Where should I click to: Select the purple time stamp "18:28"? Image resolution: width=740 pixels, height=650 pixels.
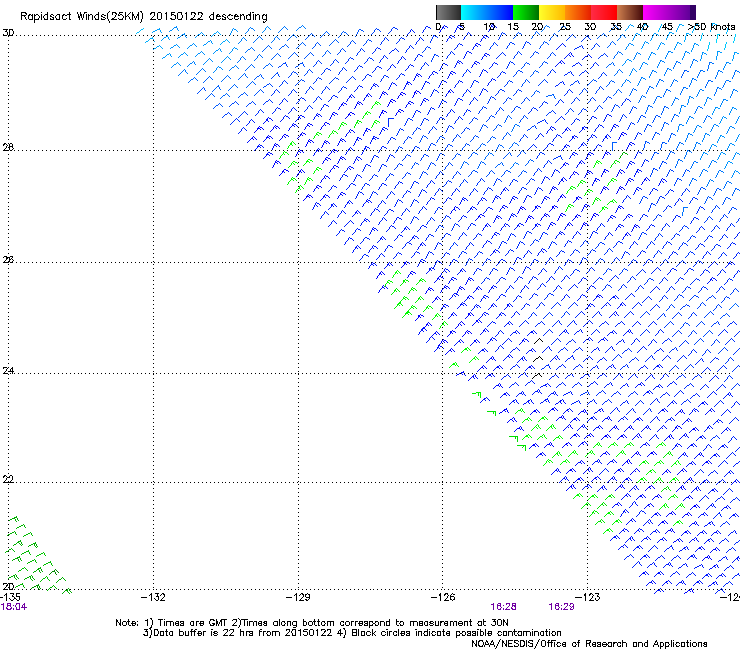point(503,607)
